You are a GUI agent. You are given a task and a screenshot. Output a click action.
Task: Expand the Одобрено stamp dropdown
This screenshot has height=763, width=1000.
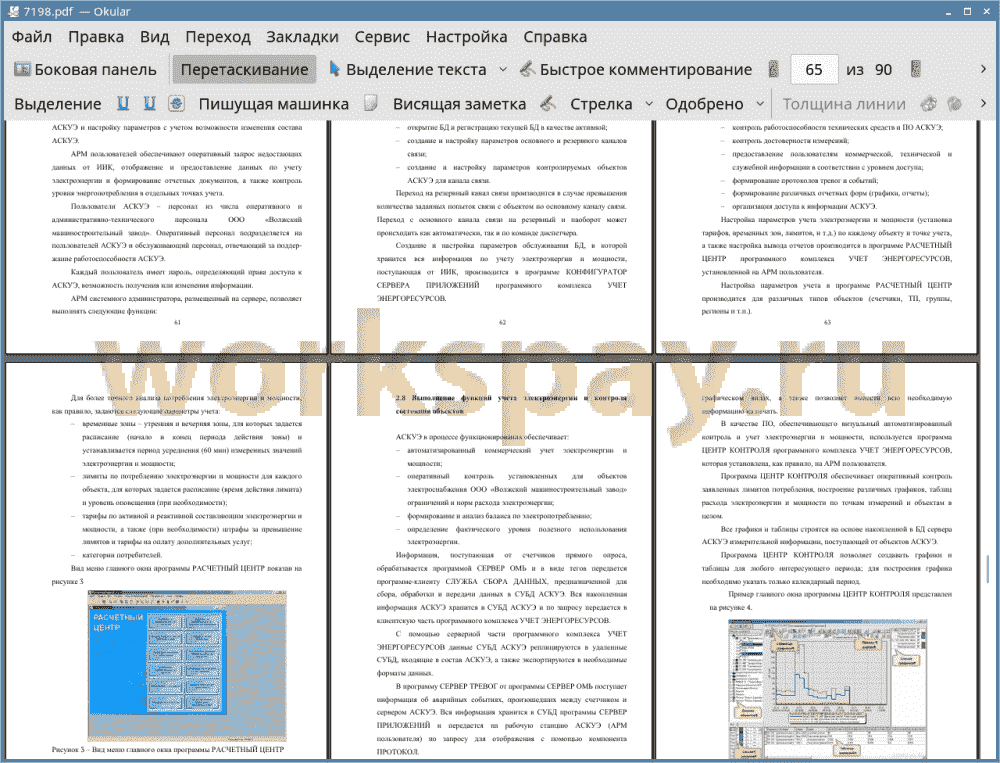coord(760,104)
